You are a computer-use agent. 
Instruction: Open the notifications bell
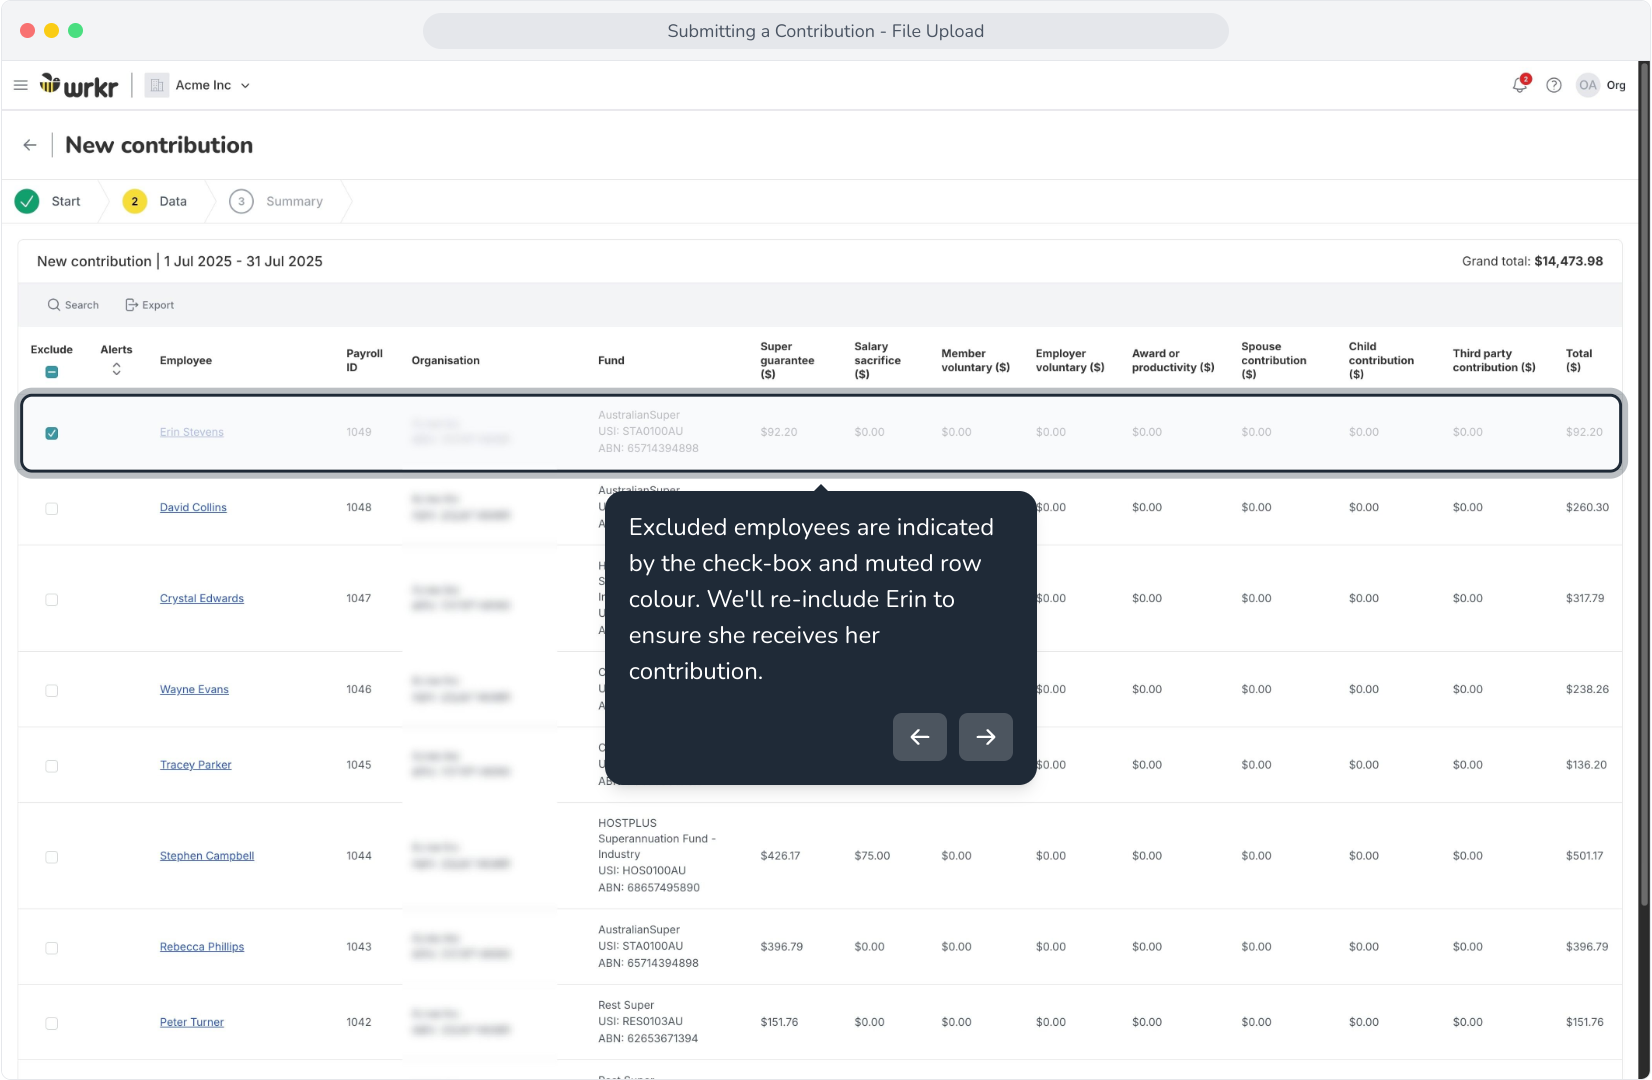(x=1520, y=85)
